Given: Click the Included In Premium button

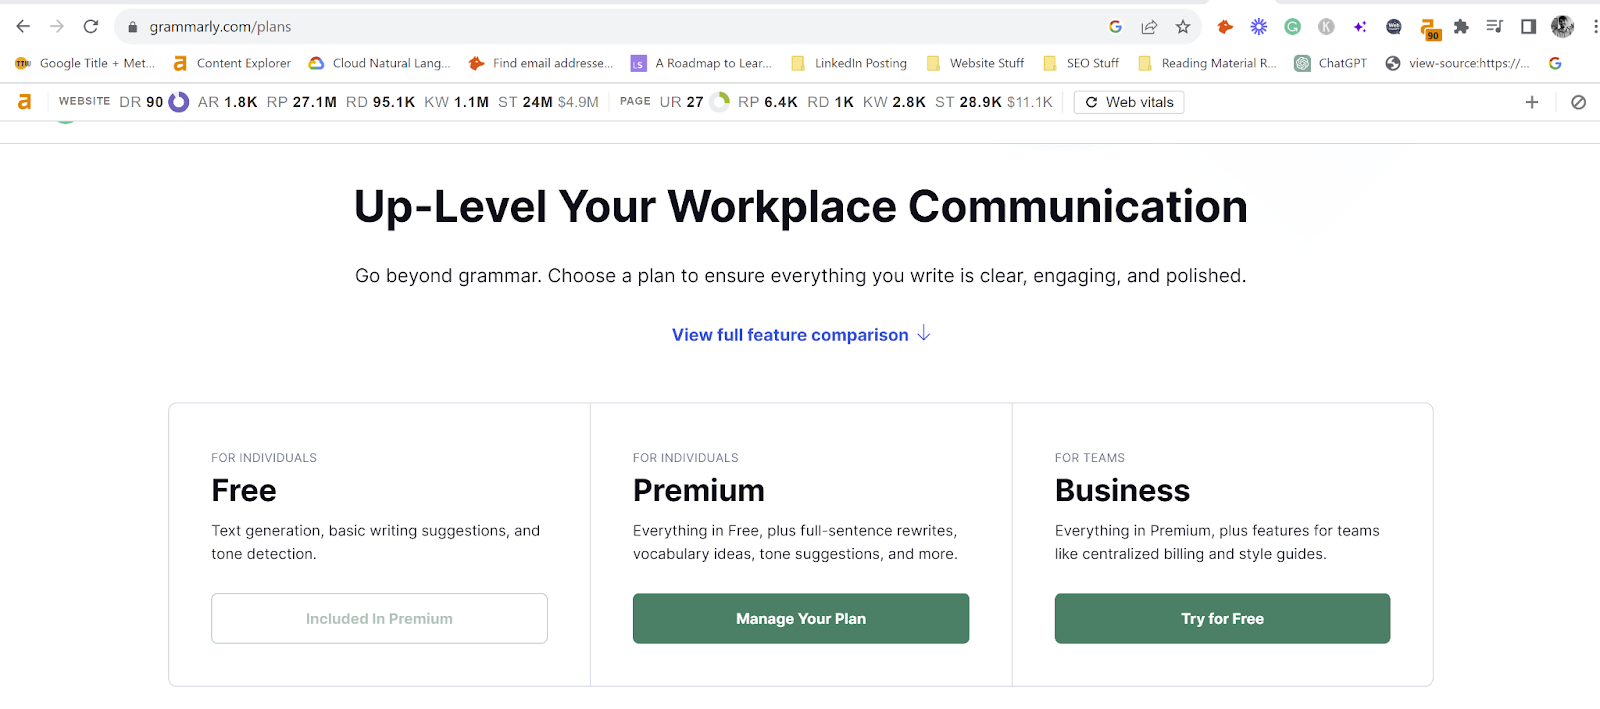Looking at the screenshot, I should pyautogui.click(x=379, y=618).
